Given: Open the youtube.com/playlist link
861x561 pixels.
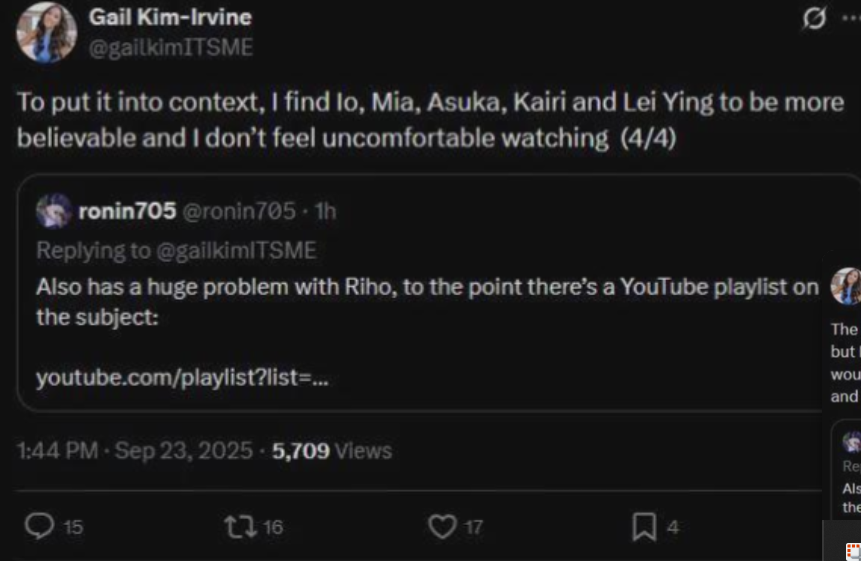Looking at the screenshot, I should [x=183, y=378].
